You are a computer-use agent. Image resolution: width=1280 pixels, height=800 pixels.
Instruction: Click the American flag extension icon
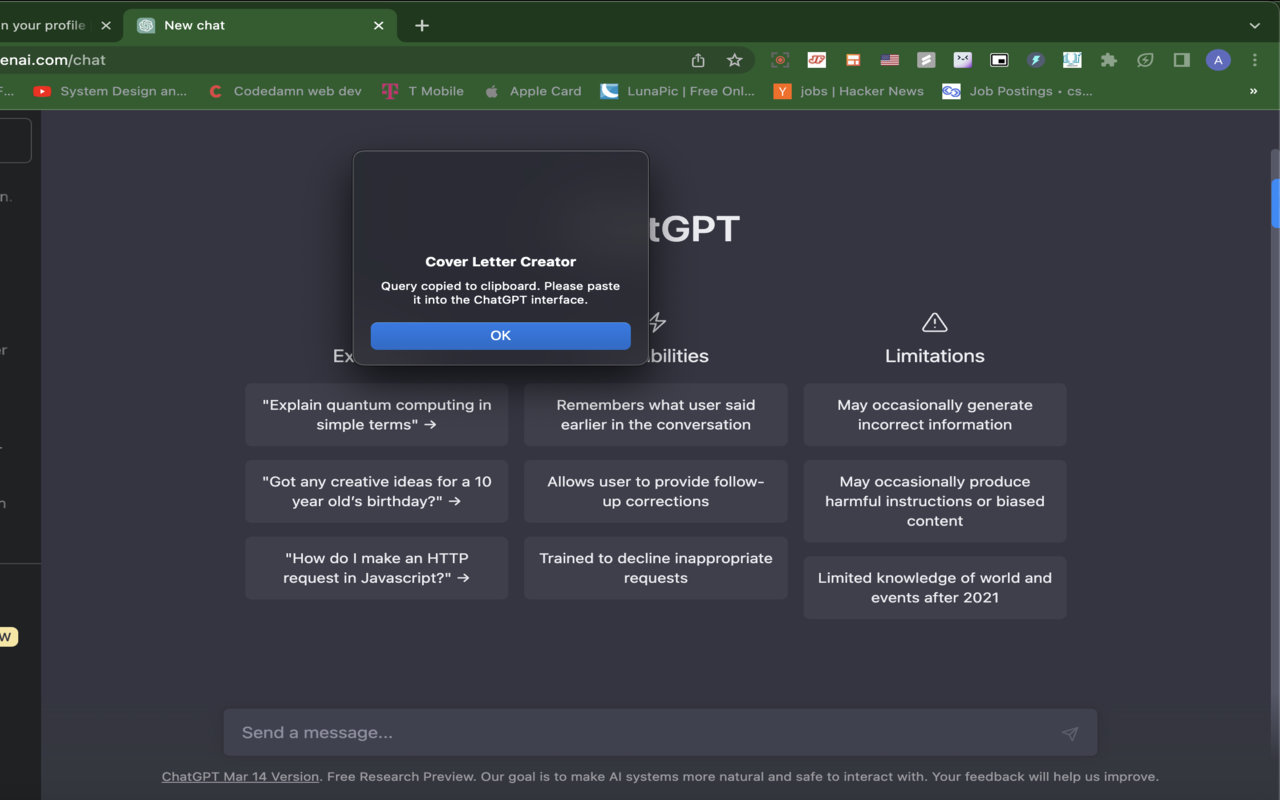pyautogui.click(x=889, y=60)
